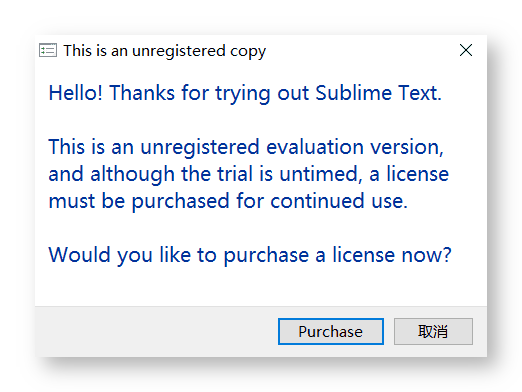This screenshot has width=522, height=392.
Task: Close the unregistered copy dialog with X
Action: click(x=466, y=50)
